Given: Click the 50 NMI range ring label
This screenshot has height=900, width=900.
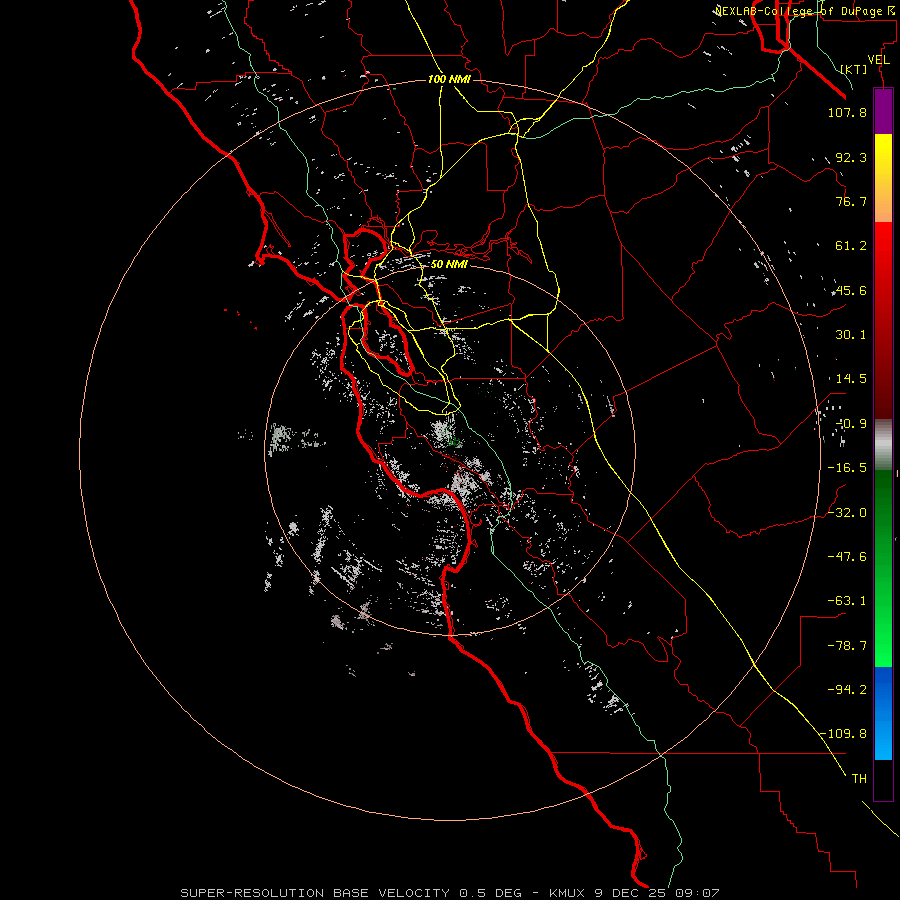Looking at the screenshot, I should click(x=449, y=264).
